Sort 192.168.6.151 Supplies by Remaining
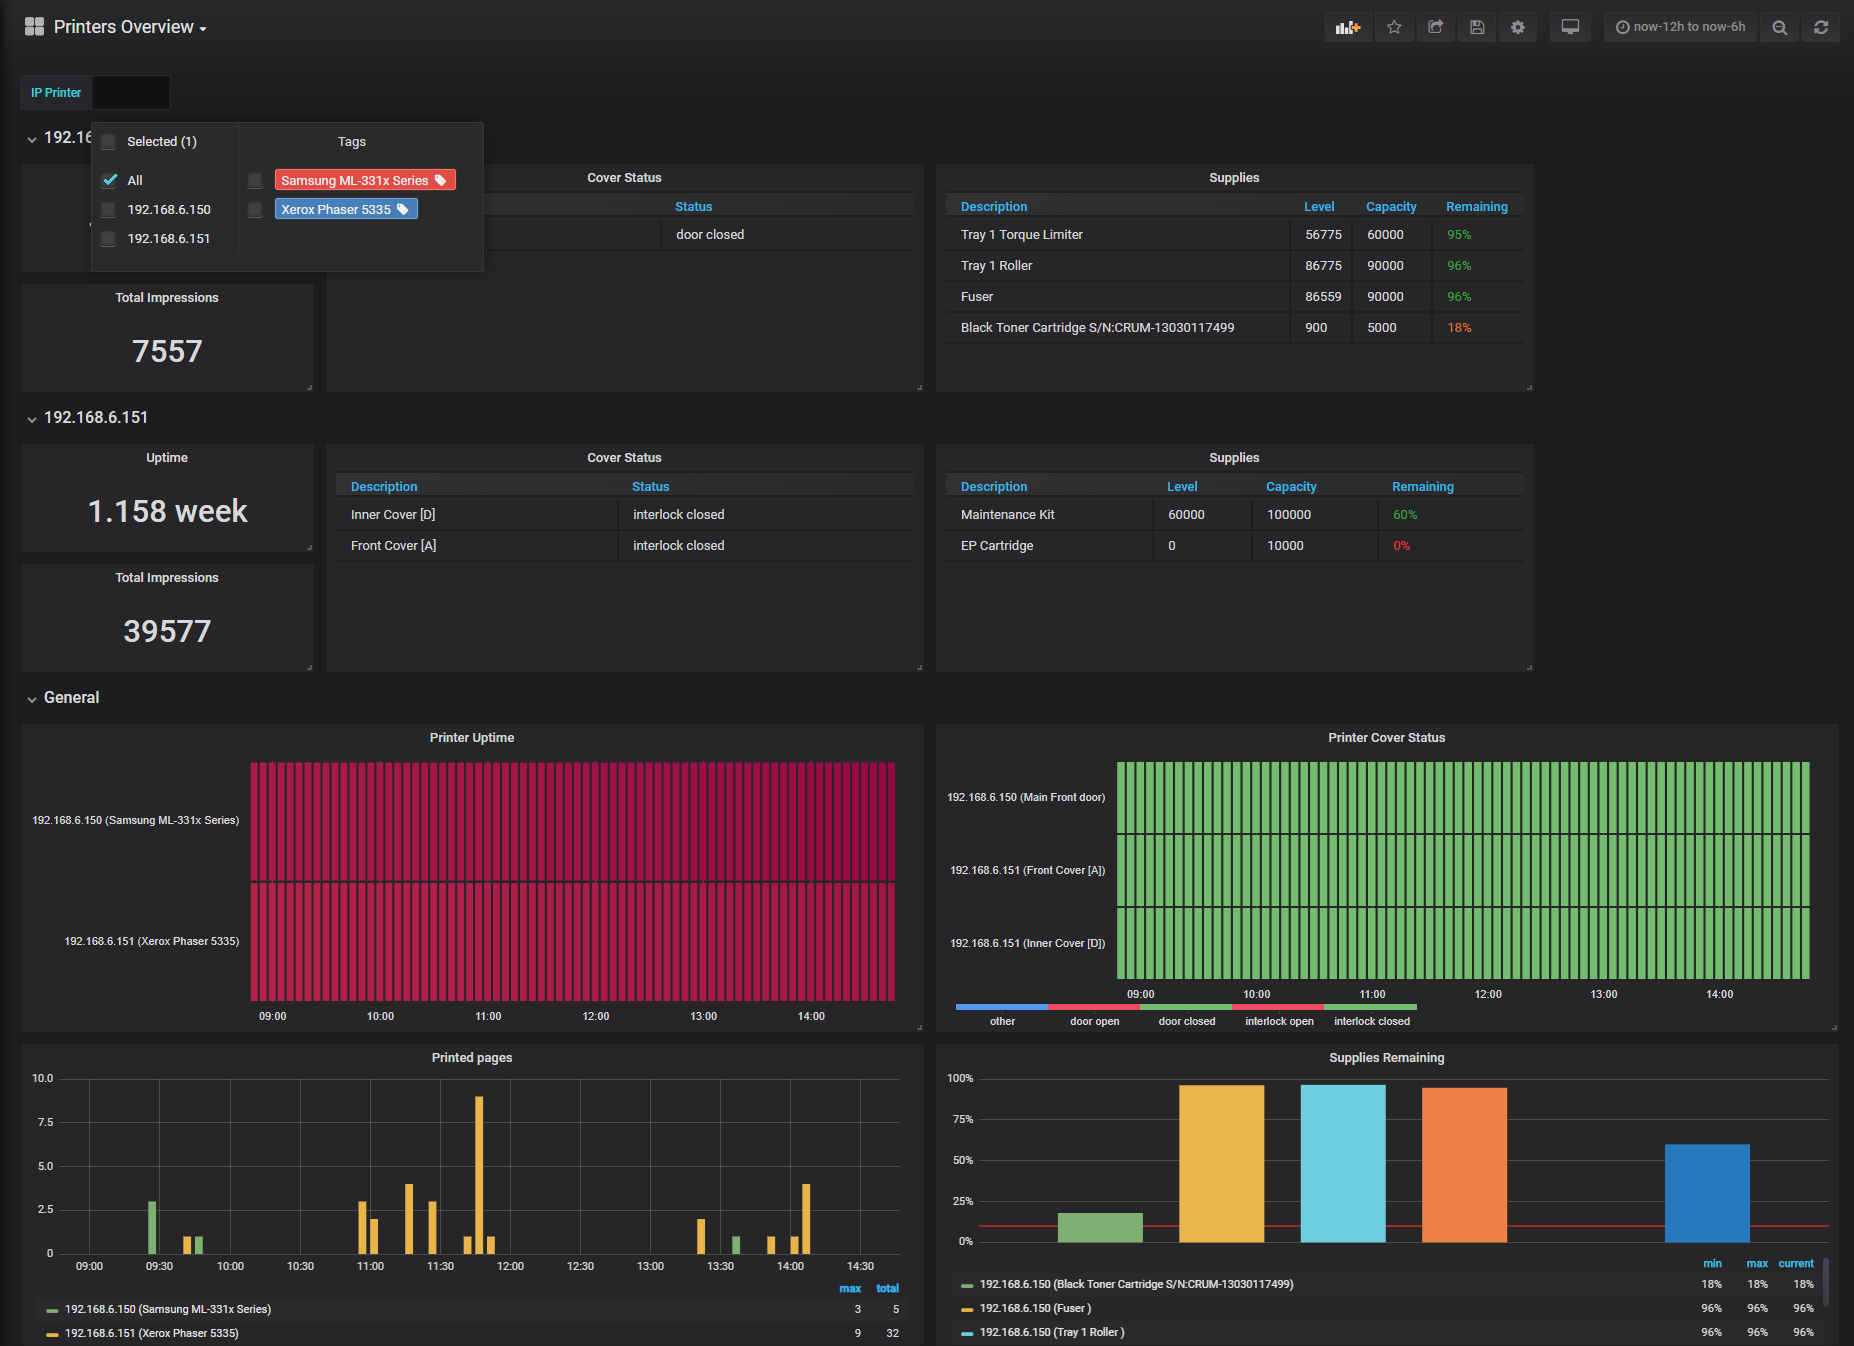Image resolution: width=1854 pixels, height=1346 pixels. 1422,487
